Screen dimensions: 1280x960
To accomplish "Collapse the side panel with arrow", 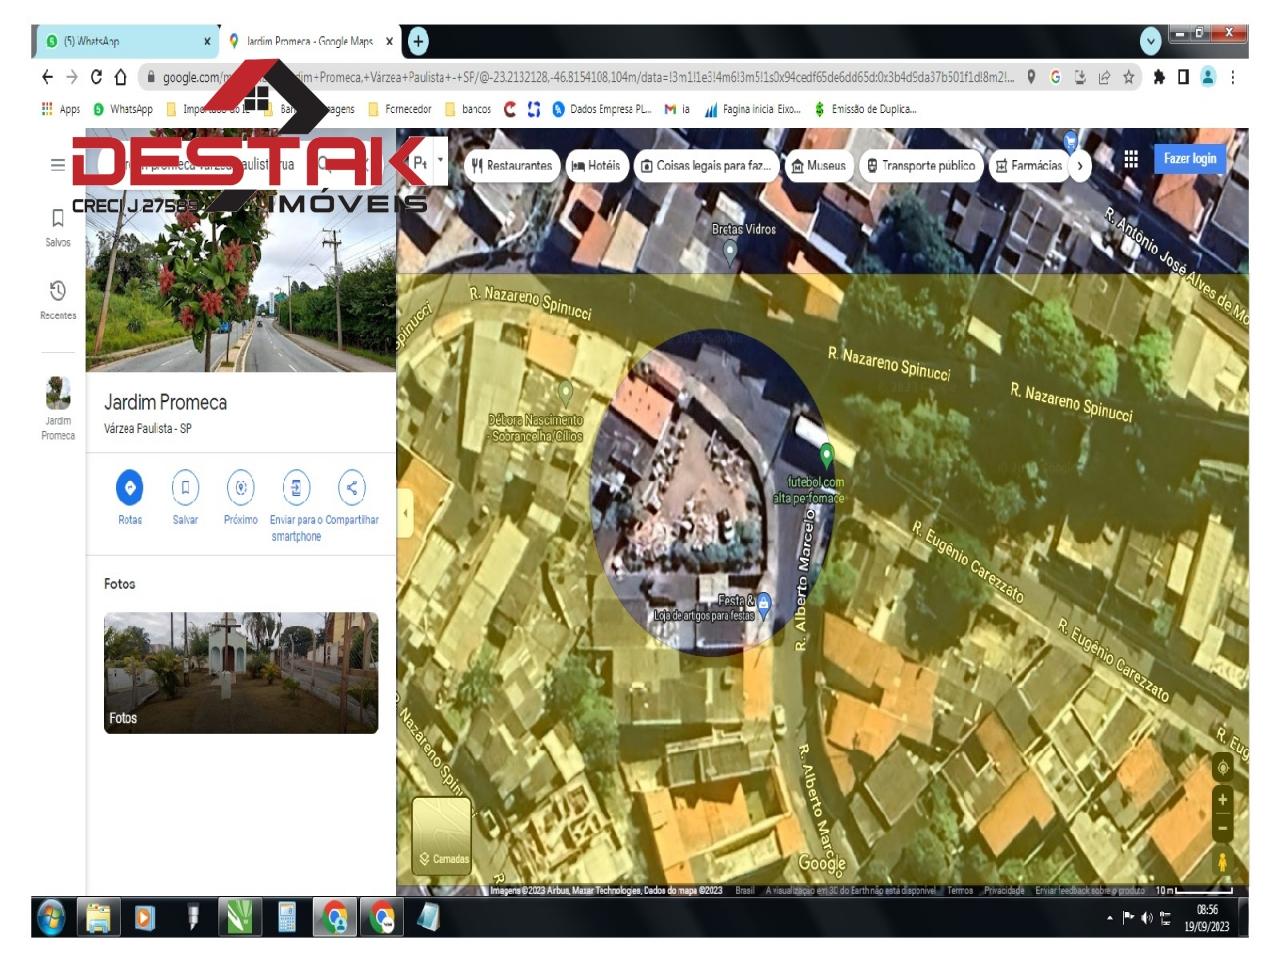I will (405, 514).
